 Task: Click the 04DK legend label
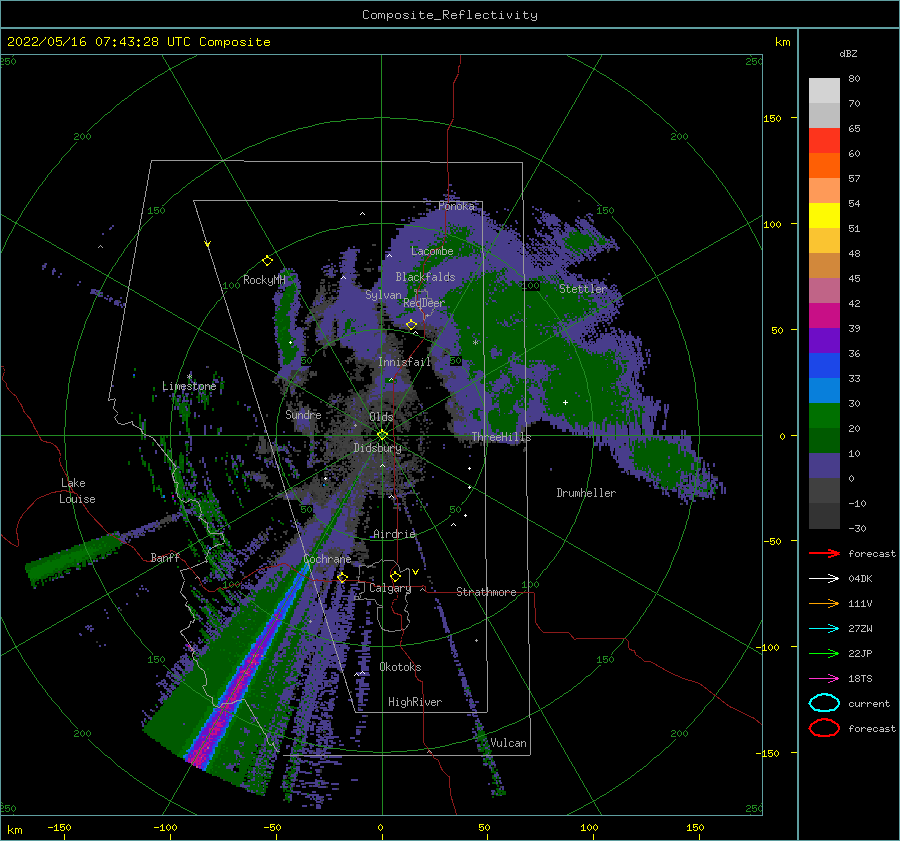(860, 579)
